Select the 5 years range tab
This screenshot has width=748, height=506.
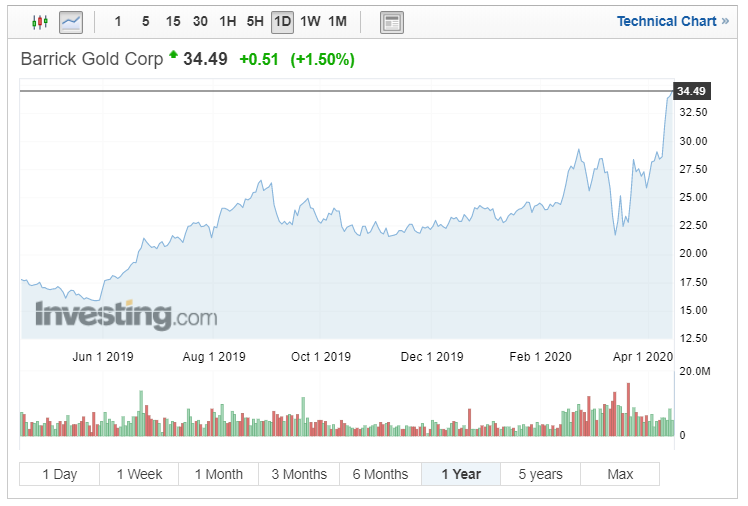(x=540, y=474)
